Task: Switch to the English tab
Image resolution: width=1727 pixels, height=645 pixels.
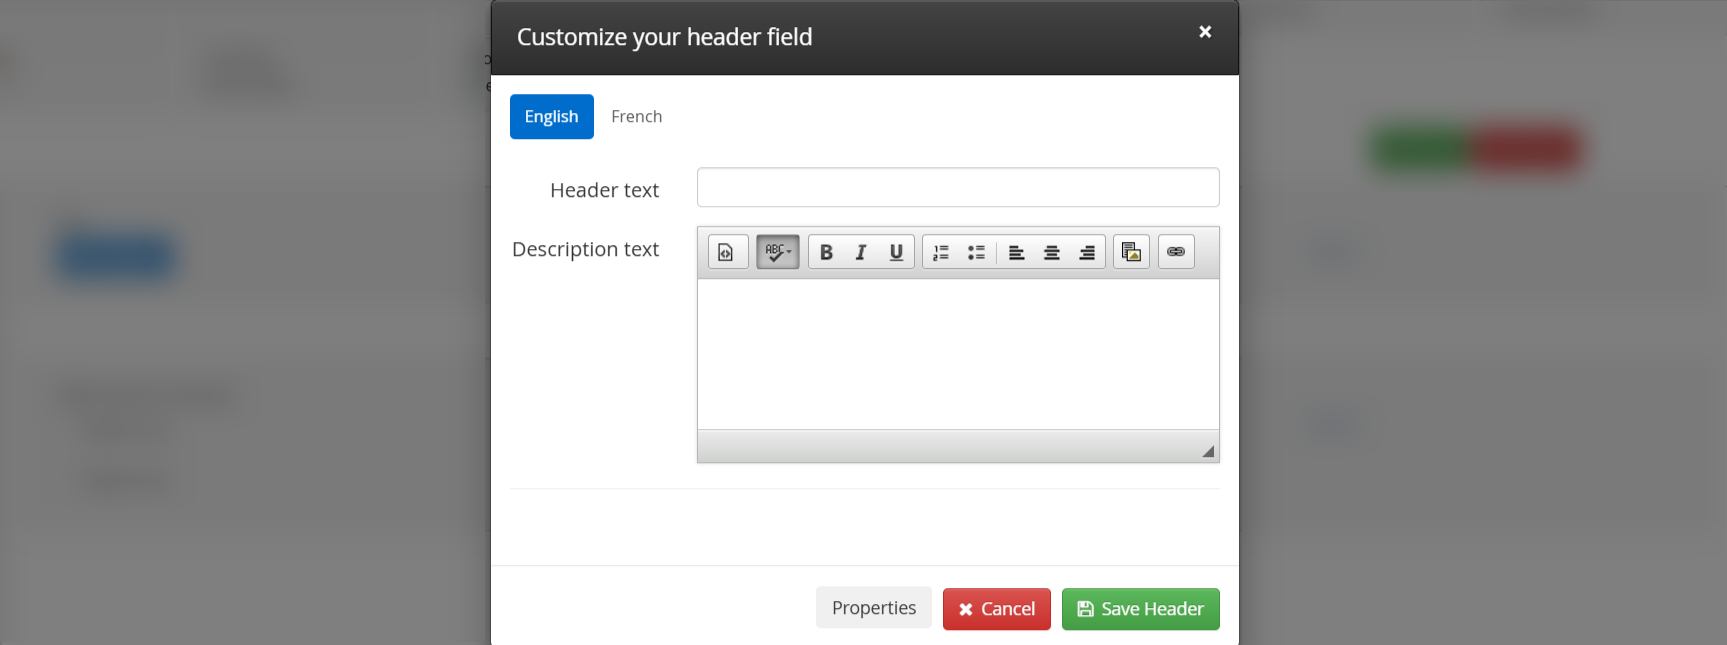Action: (x=551, y=117)
